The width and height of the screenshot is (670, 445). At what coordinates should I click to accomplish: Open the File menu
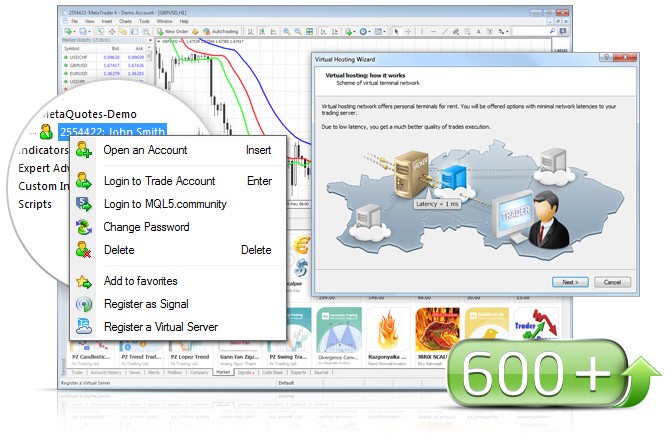click(x=74, y=21)
